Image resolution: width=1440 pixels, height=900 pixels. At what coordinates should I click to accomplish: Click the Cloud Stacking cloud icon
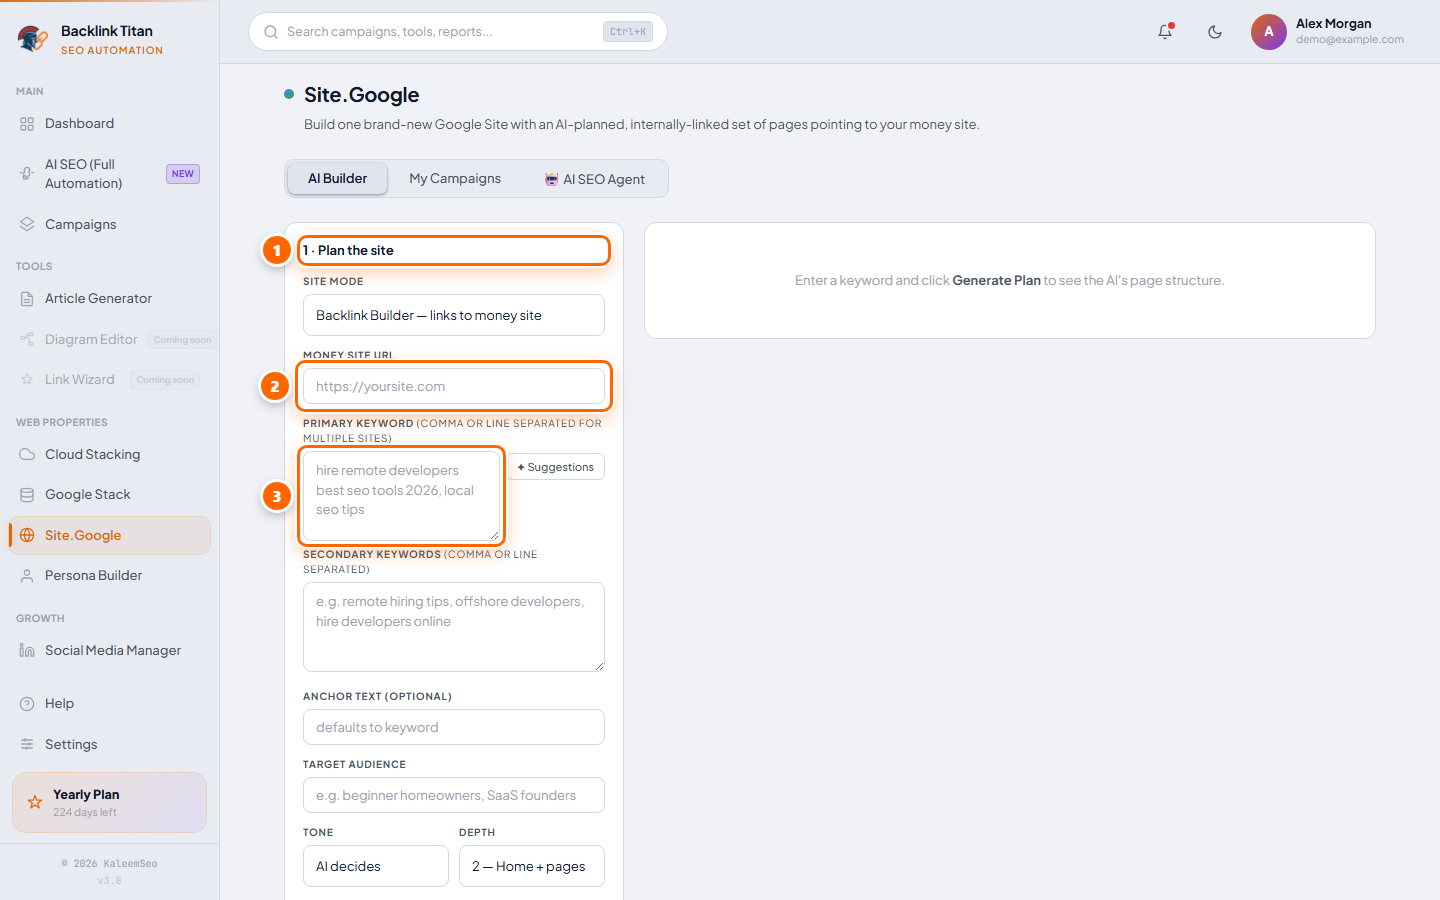coord(27,455)
